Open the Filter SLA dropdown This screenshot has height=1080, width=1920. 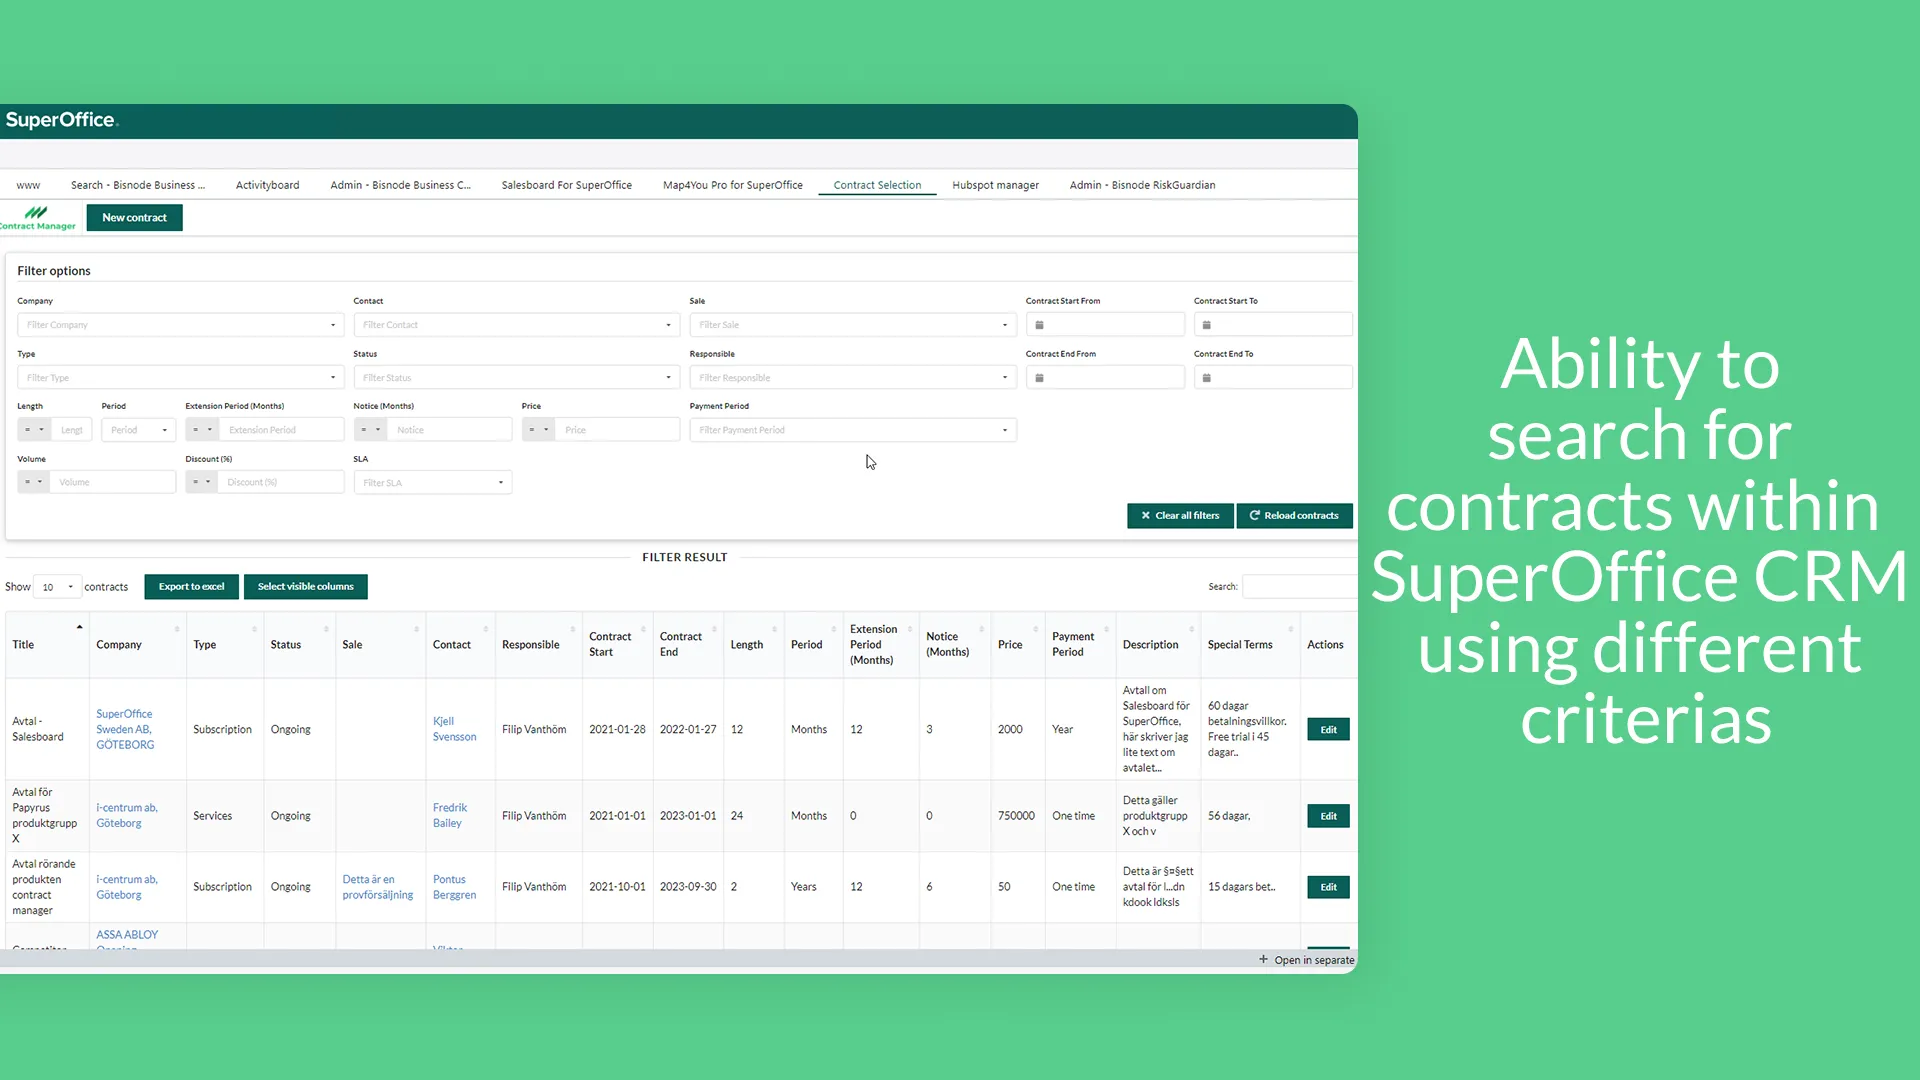(432, 483)
